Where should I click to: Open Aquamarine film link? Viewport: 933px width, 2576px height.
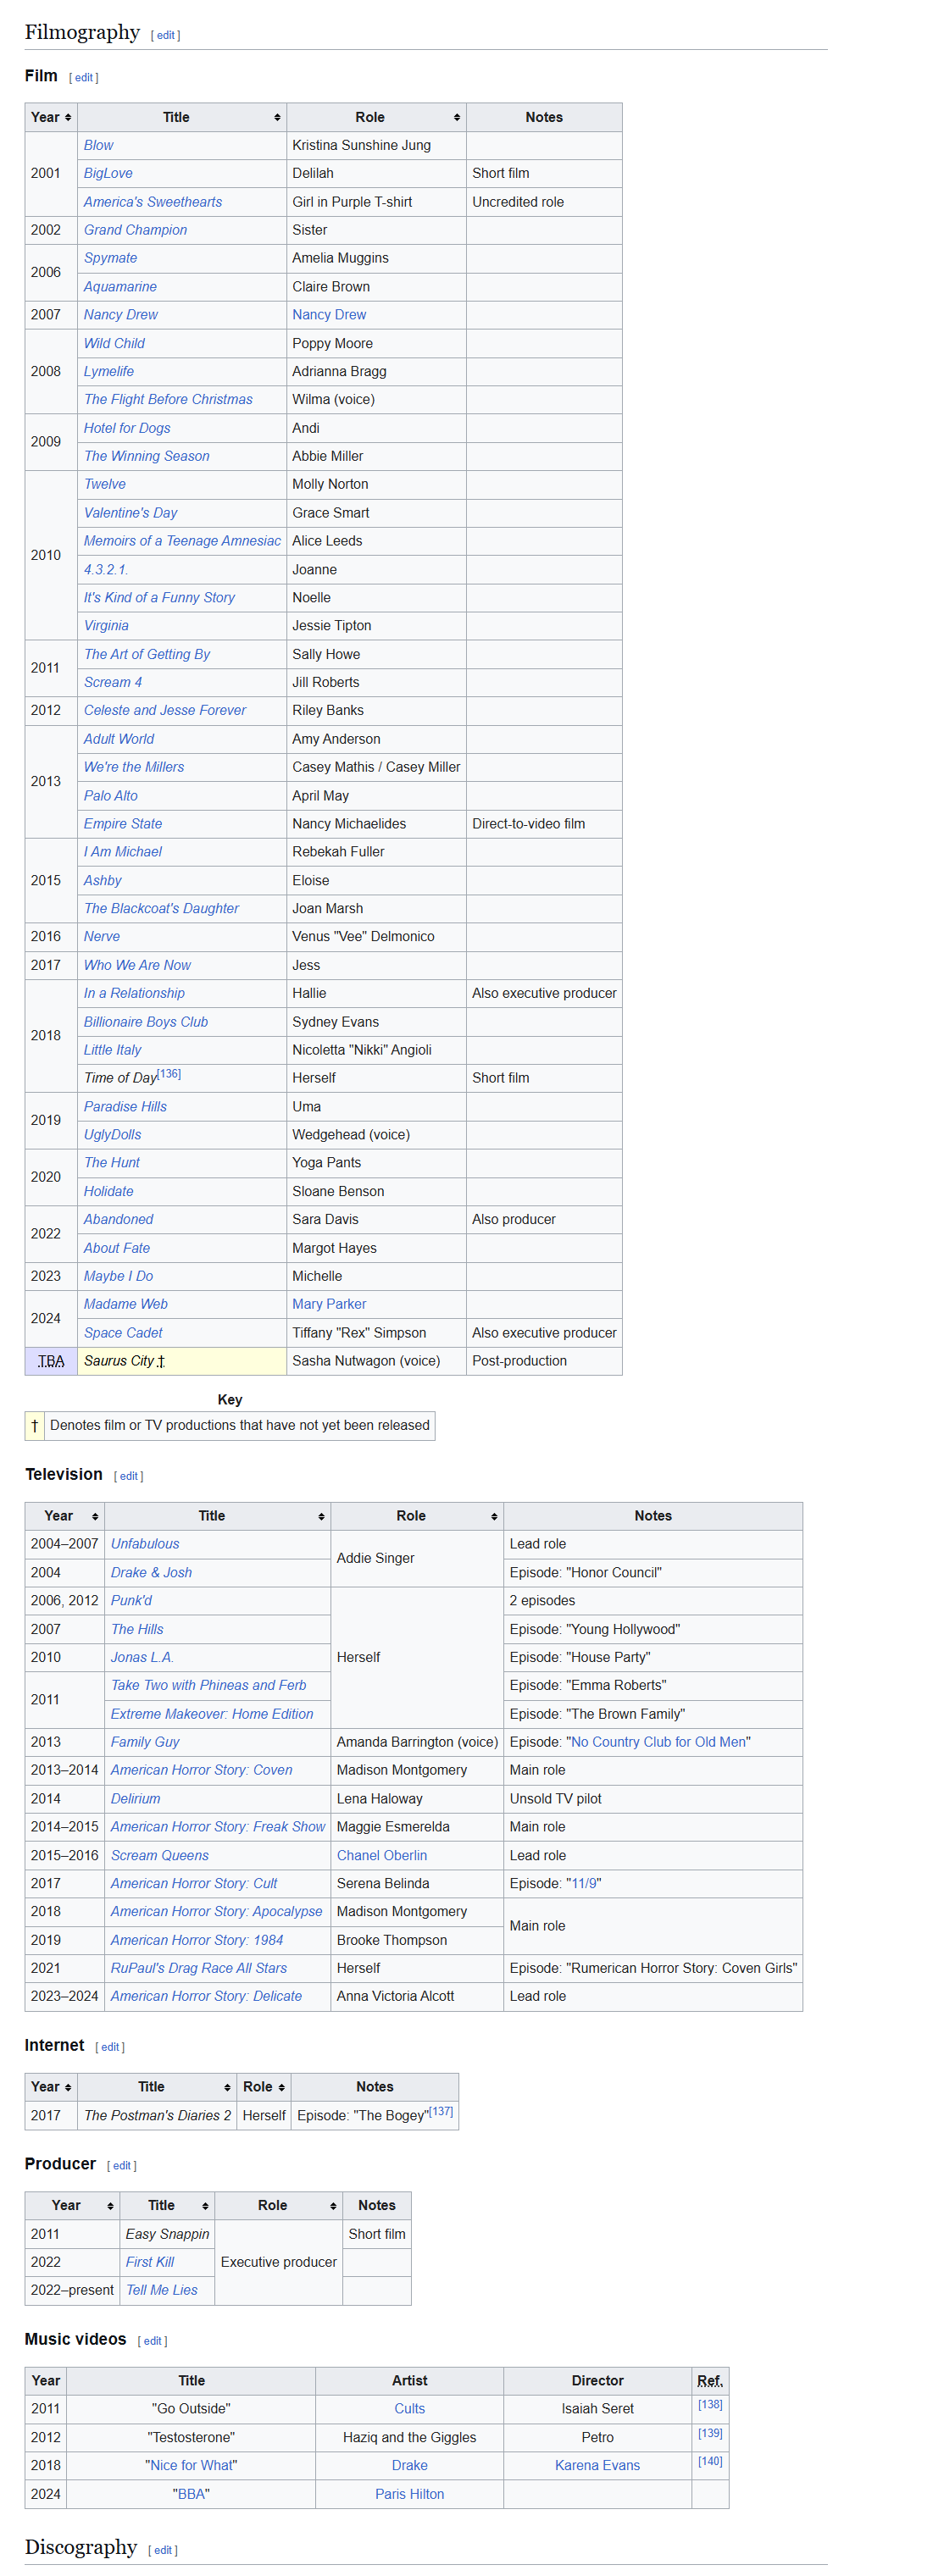tap(120, 286)
